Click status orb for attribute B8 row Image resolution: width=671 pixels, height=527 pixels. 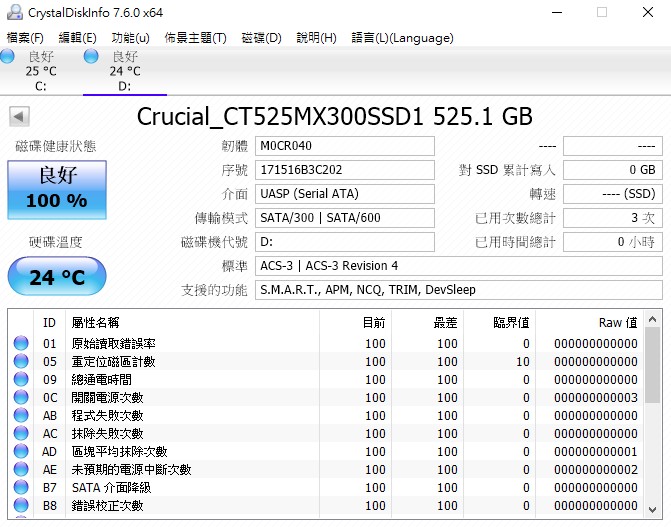[x=21, y=505]
